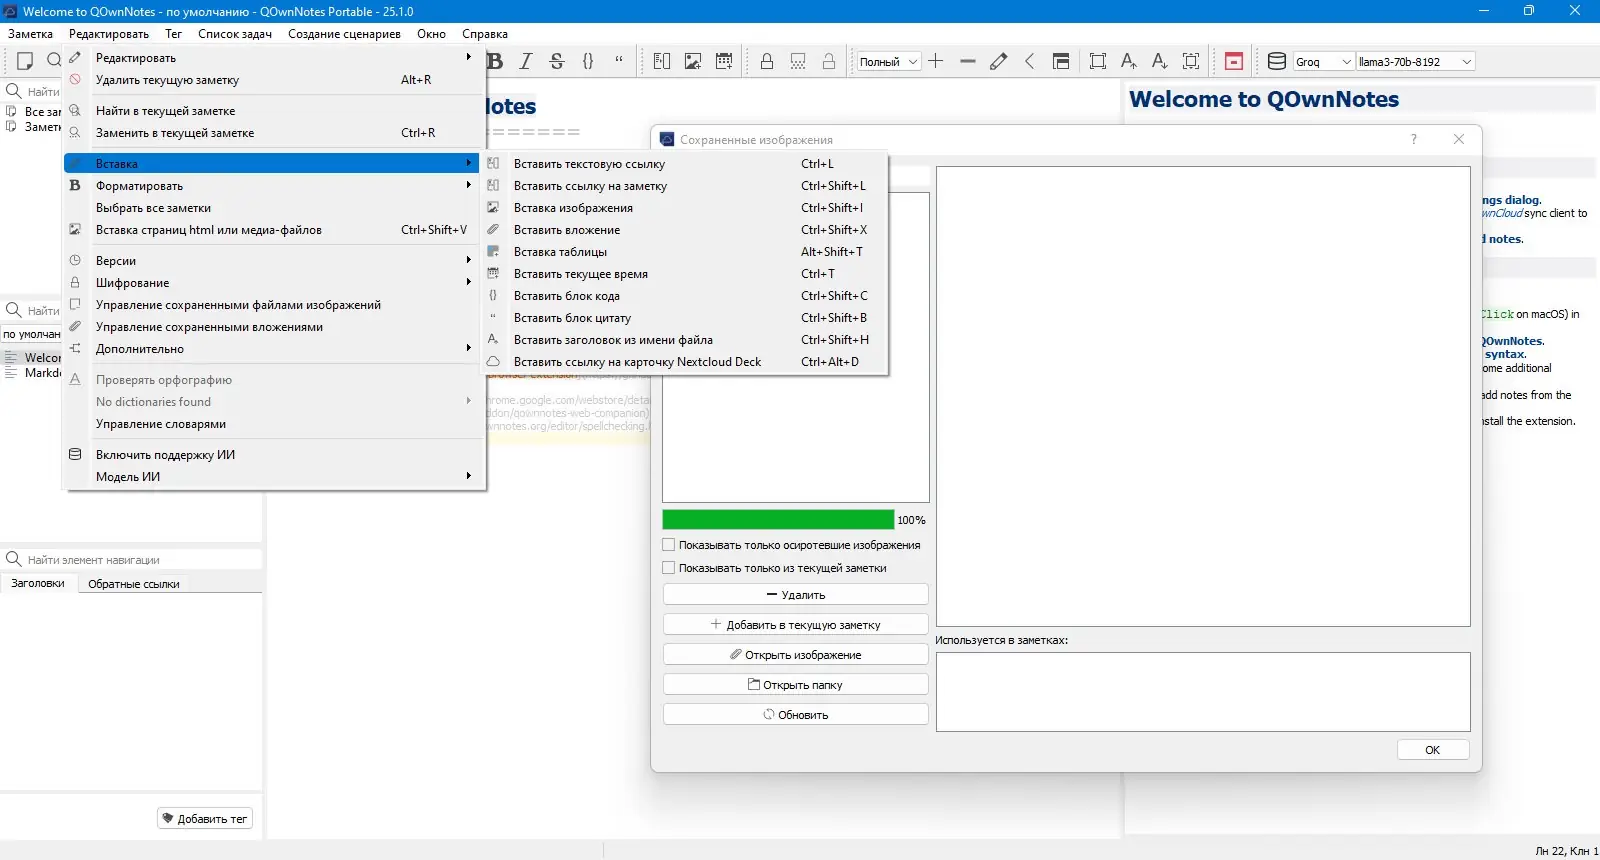Click the edit encrypted note toolbar icon
Screen dimensions: 1600x860
click(x=829, y=61)
